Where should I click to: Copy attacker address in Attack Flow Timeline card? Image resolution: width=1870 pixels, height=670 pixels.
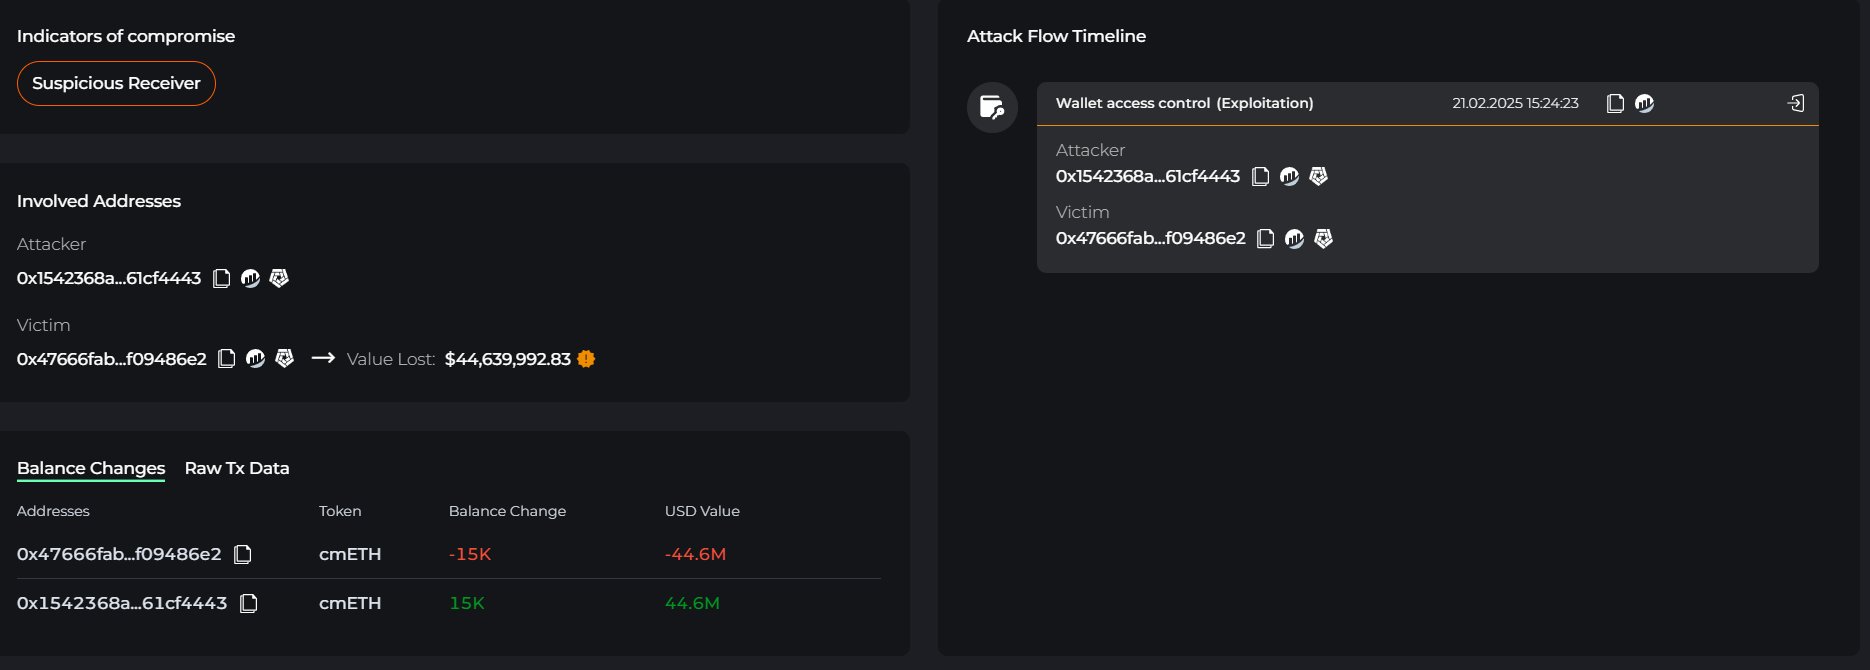1261,177
